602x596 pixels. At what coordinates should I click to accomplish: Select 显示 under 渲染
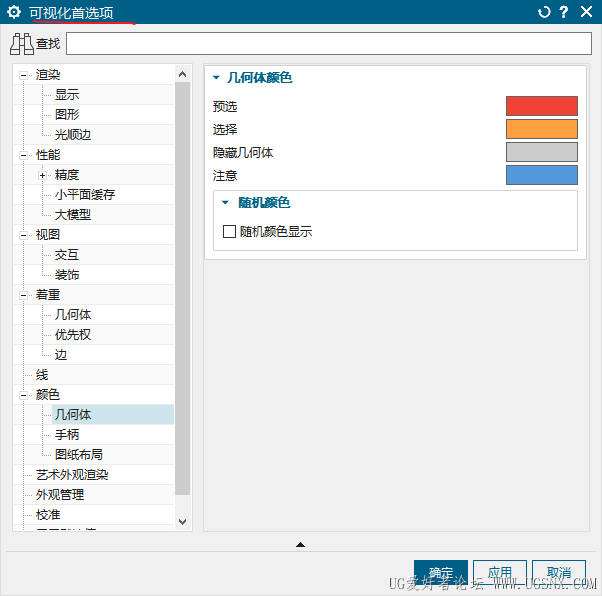click(67, 94)
